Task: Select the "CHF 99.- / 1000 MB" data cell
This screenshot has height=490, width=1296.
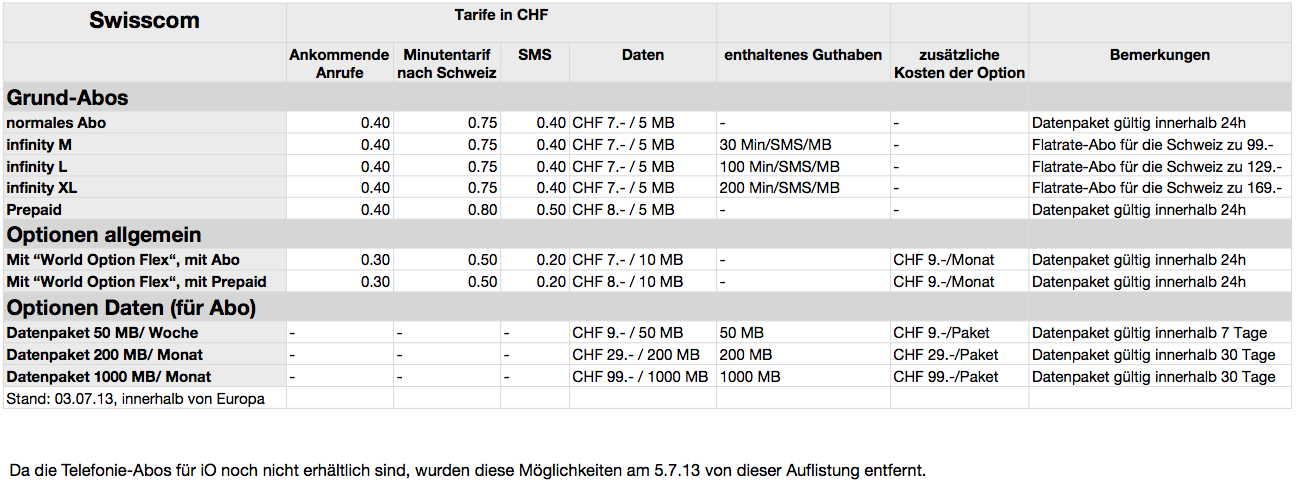Action: click(x=640, y=377)
